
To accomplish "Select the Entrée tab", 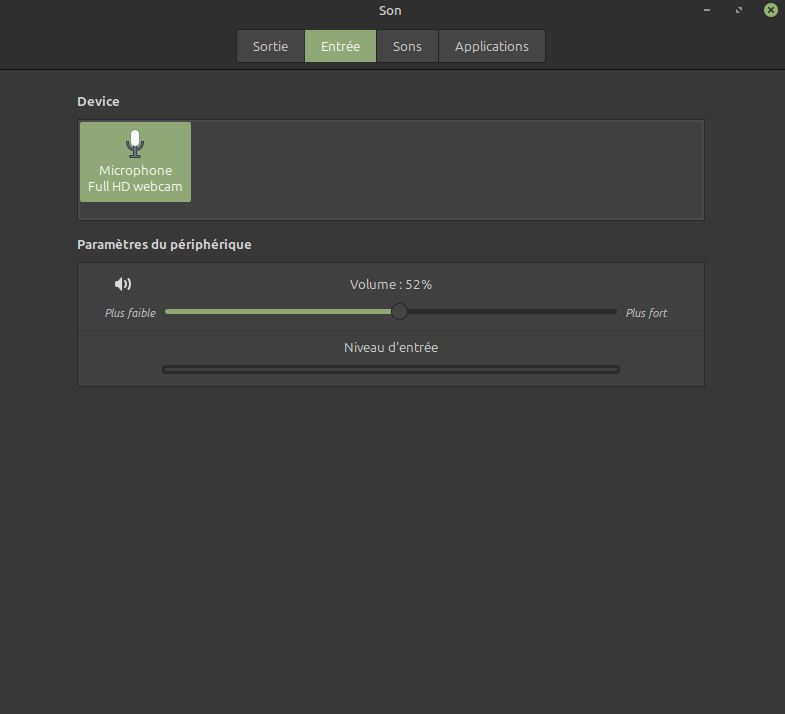I will tap(340, 47).
